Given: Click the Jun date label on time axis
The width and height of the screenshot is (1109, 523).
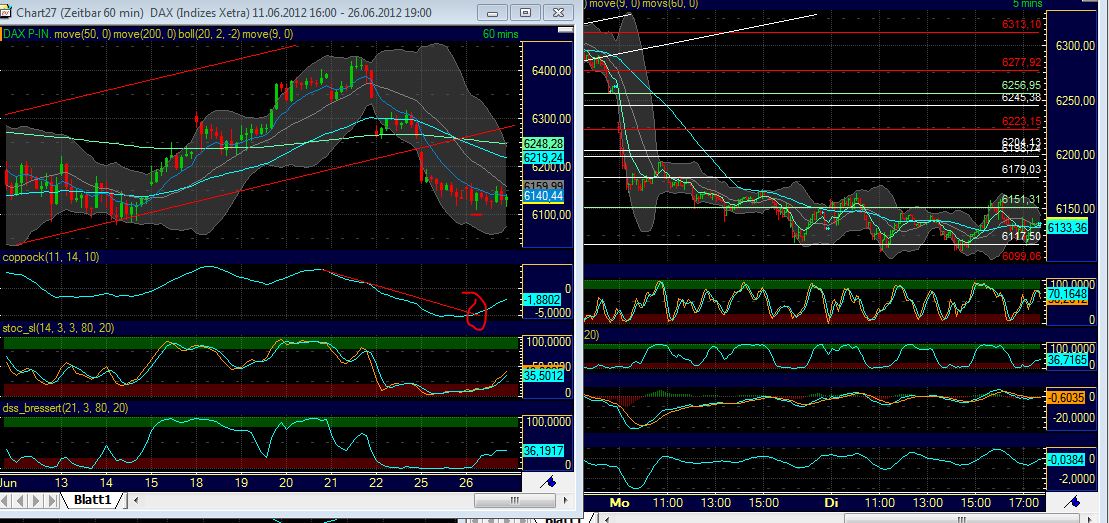Looking at the screenshot, I should (x=7, y=483).
